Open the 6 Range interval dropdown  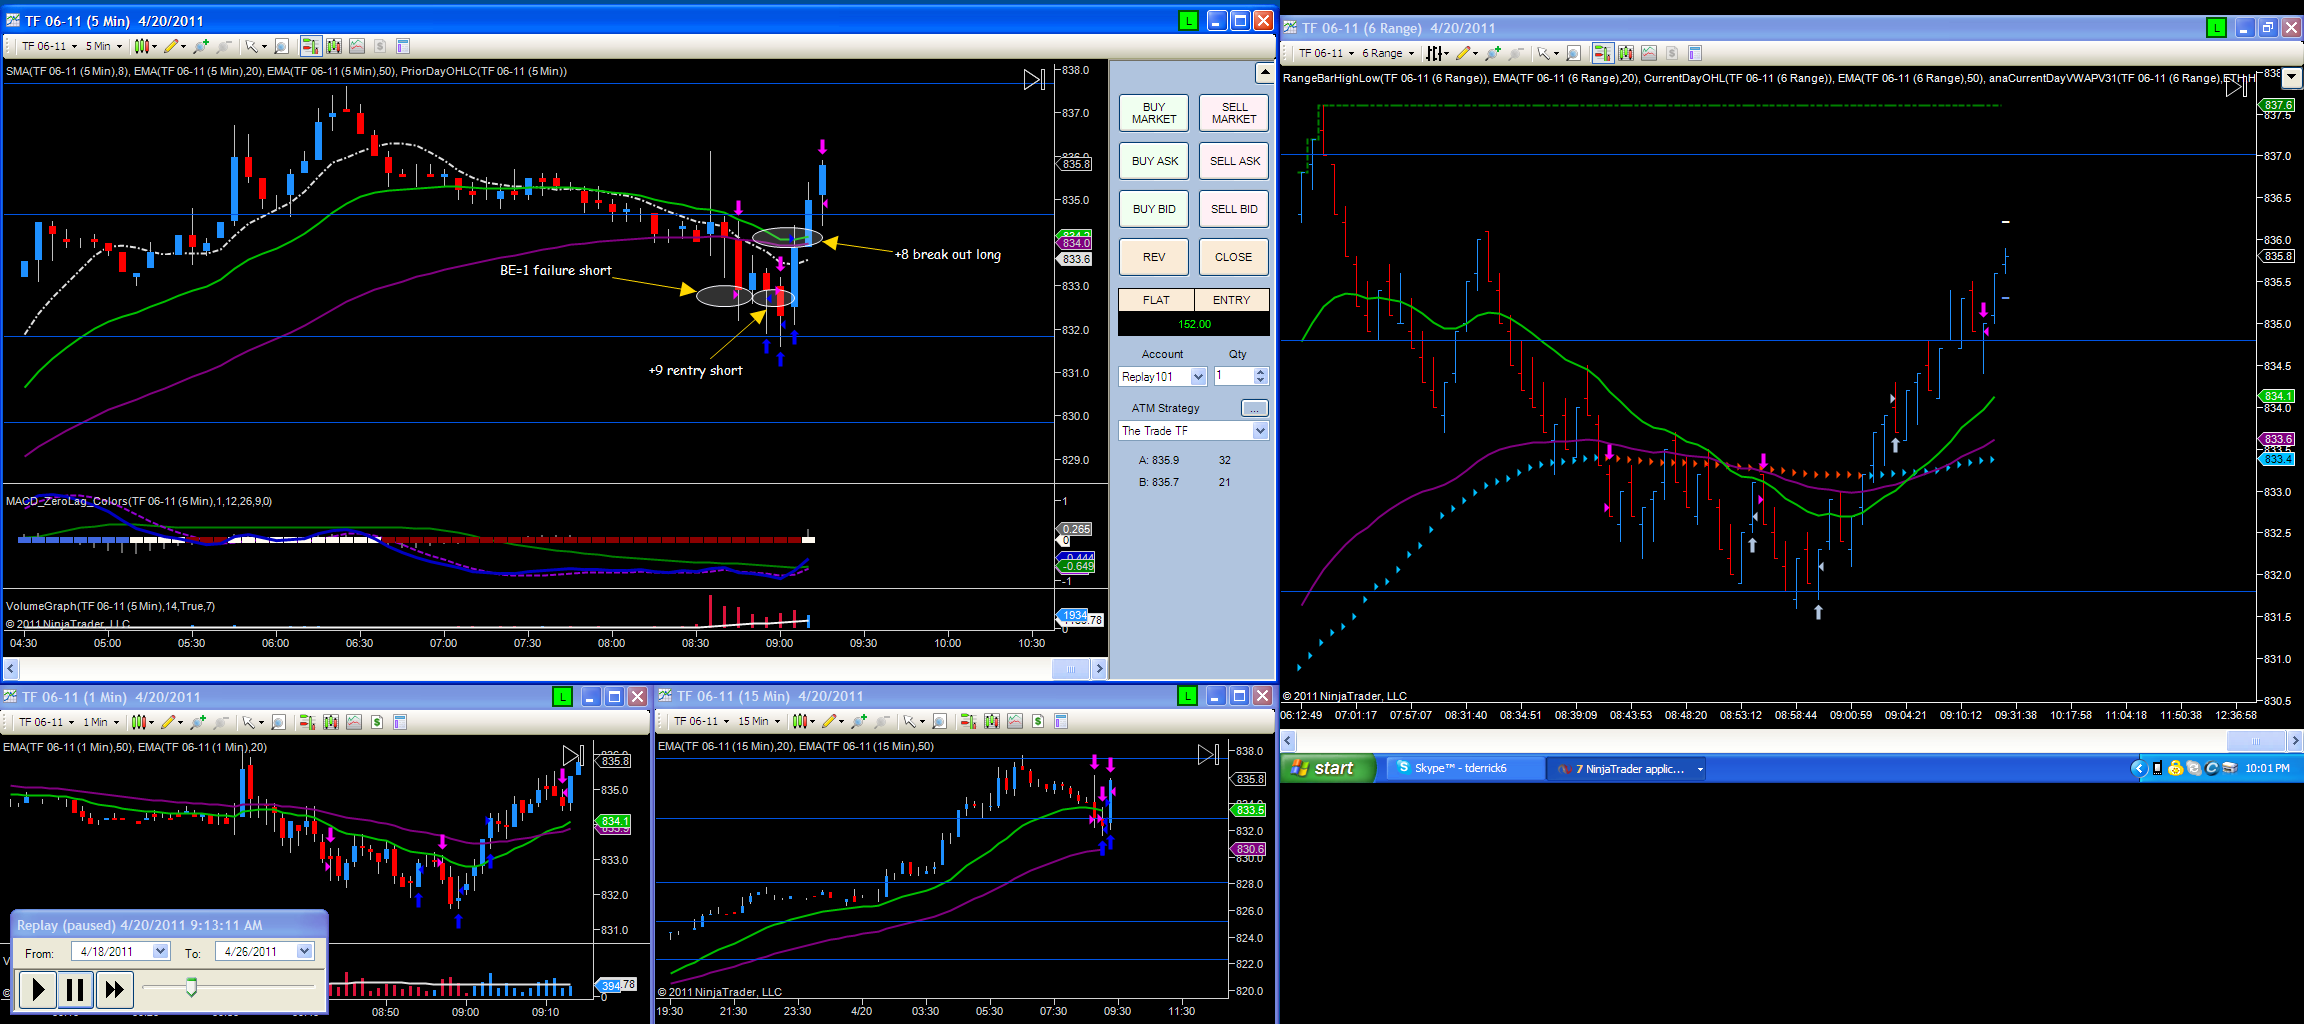click(x=1388, y=53)
